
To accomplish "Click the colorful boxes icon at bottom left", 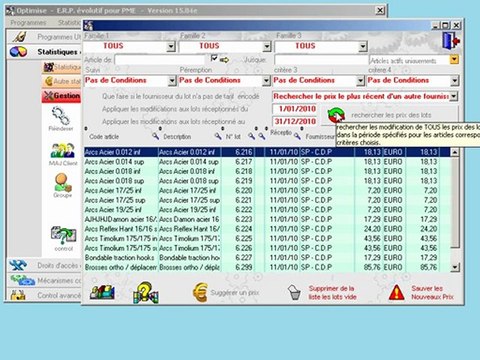I will coord(102,292).
